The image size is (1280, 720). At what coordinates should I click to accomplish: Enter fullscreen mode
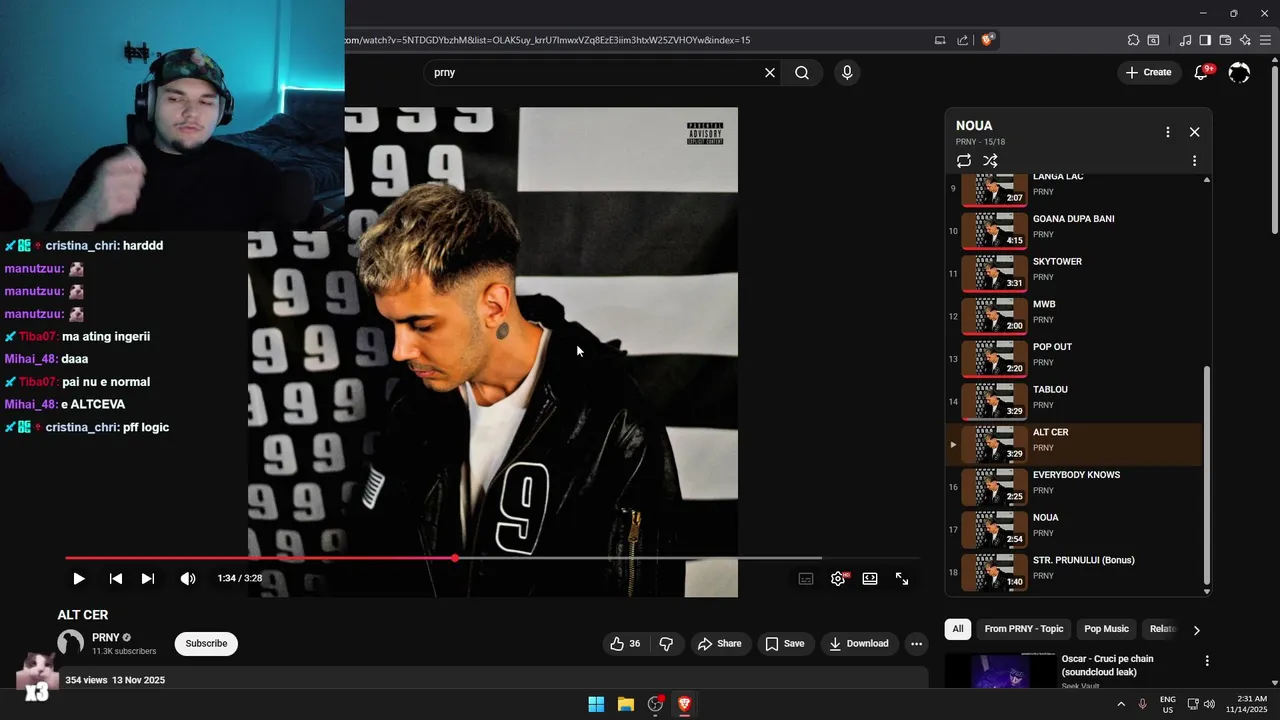point(902,579)
